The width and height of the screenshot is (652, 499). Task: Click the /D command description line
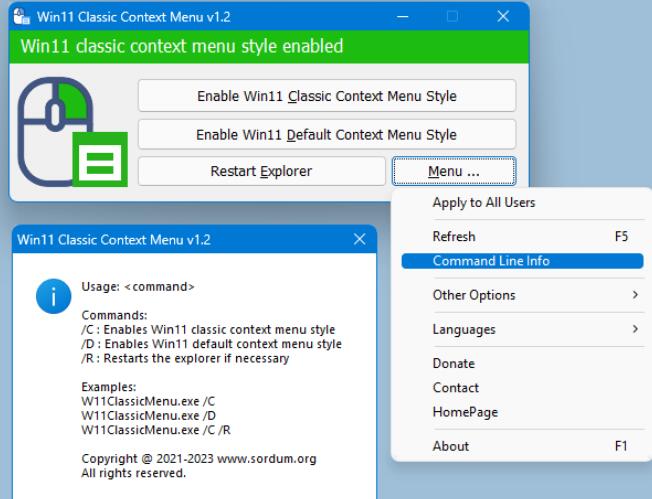[212, 344]
